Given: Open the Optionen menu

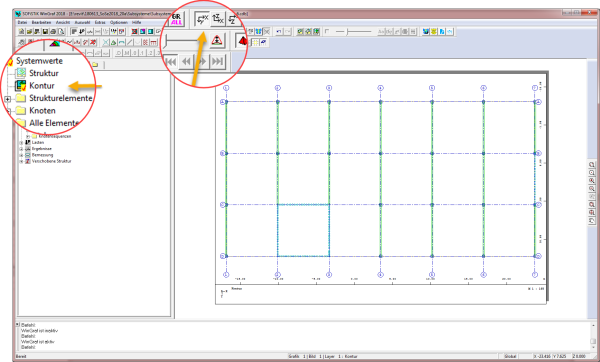Looking at the screenshot, I should 119,23.
